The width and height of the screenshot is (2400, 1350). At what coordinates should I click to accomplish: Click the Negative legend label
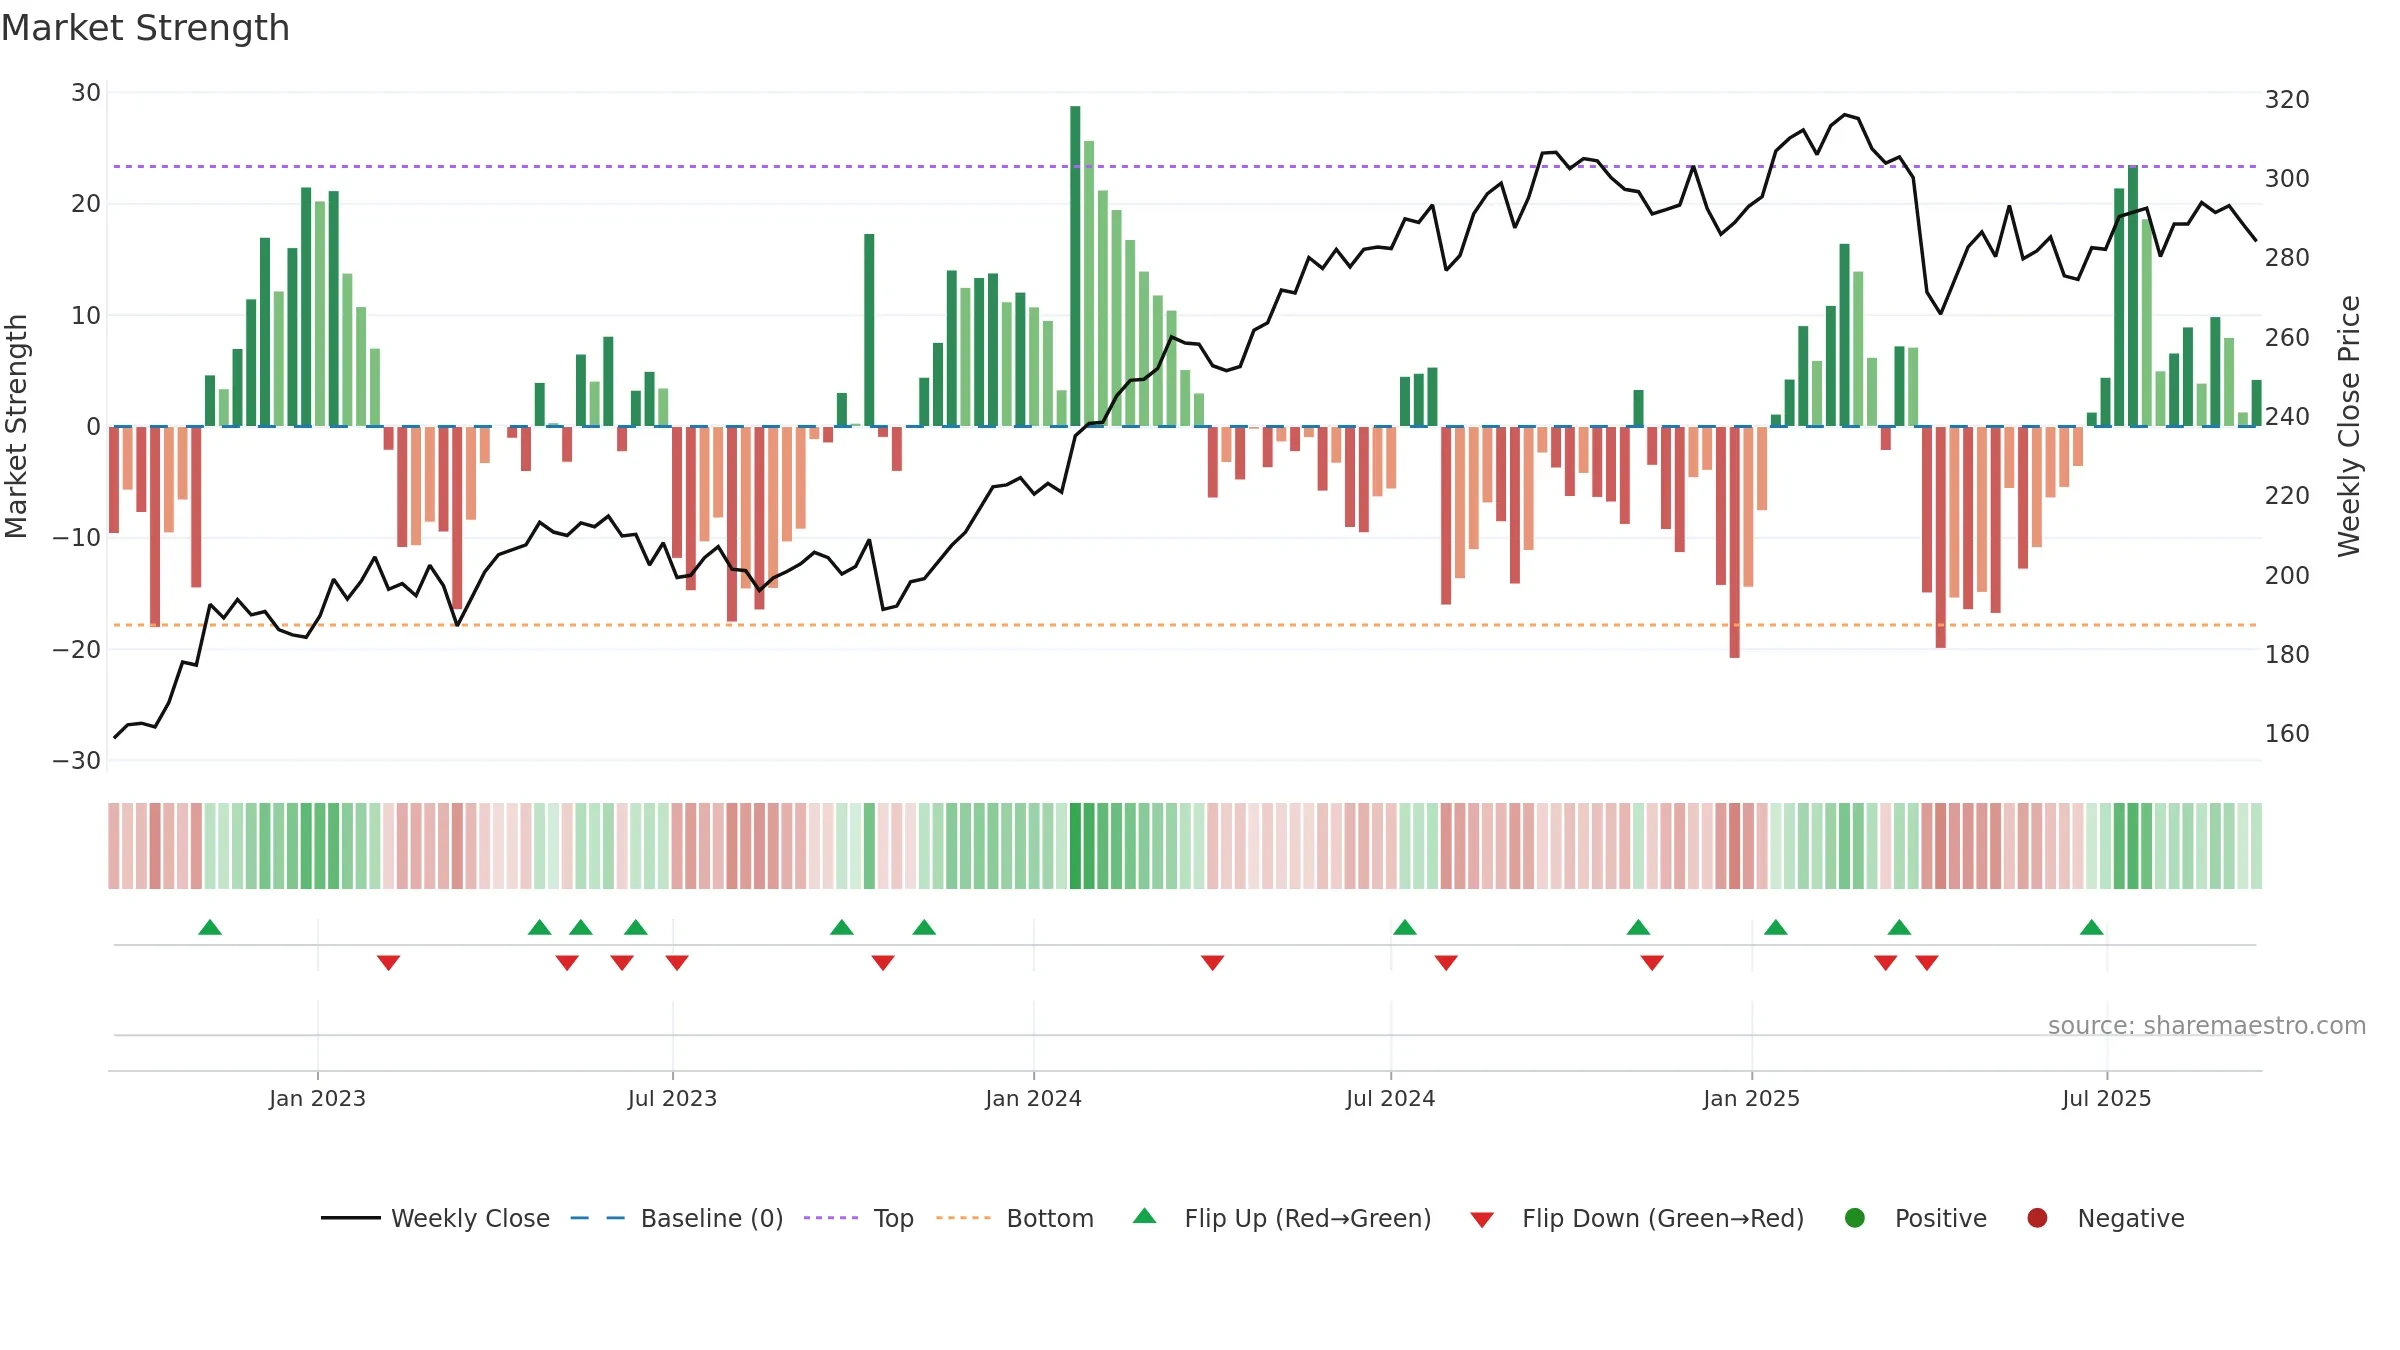2131,1218
